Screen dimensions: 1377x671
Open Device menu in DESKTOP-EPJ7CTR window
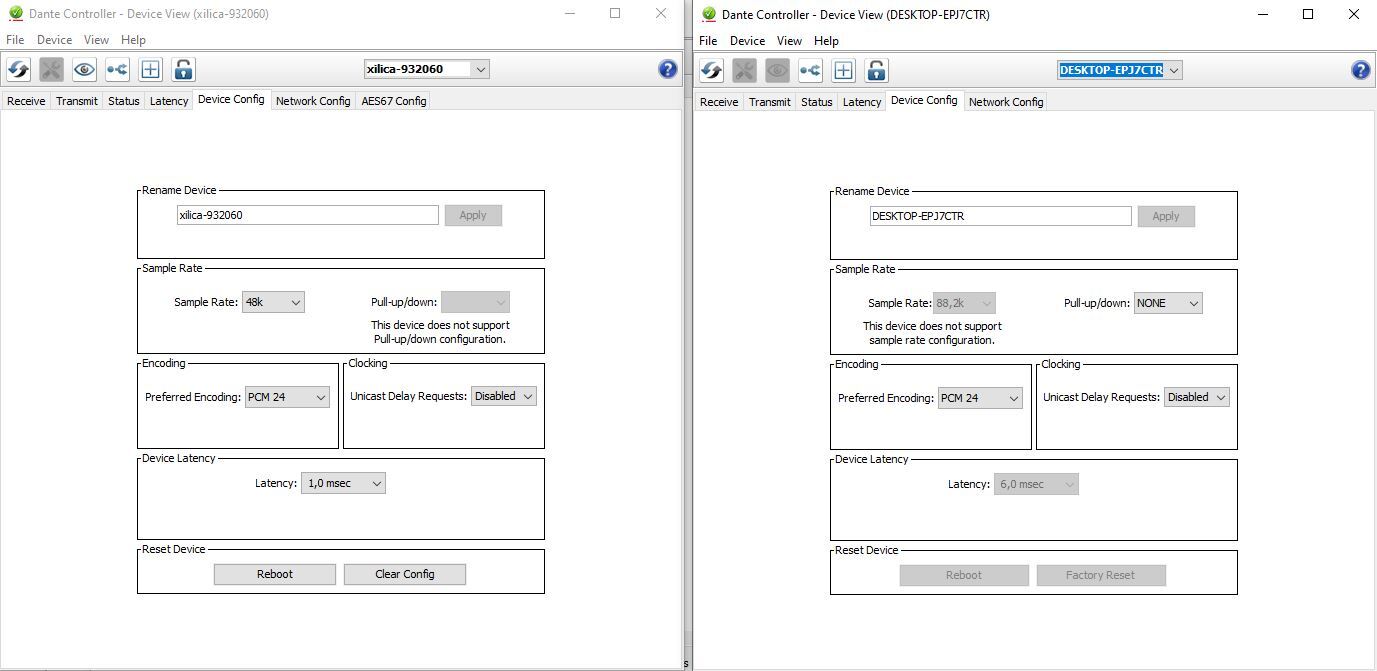click(747, 41)
